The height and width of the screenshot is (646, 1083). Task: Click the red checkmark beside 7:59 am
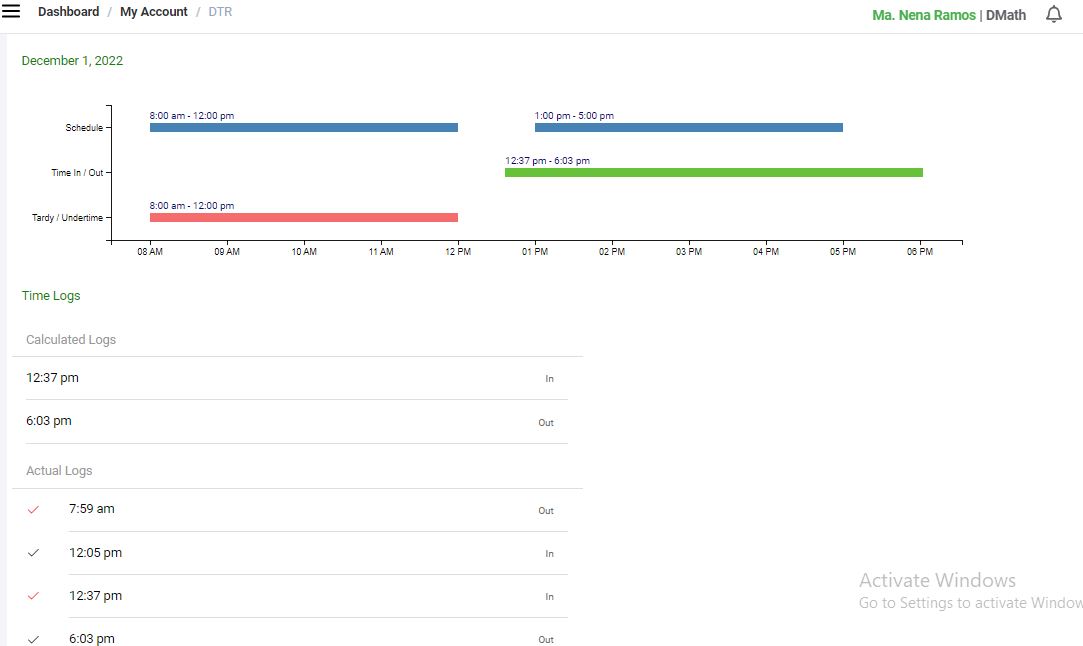click(34, 510)
